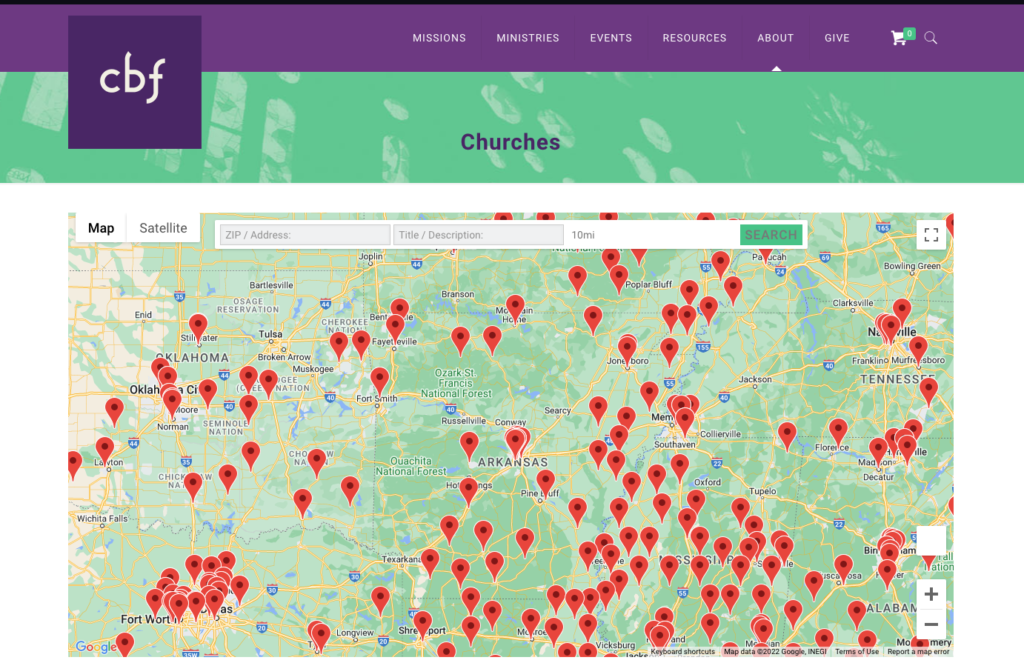
Task: Click the church pin at Jonesboro
Action: [x=628, y=351]
